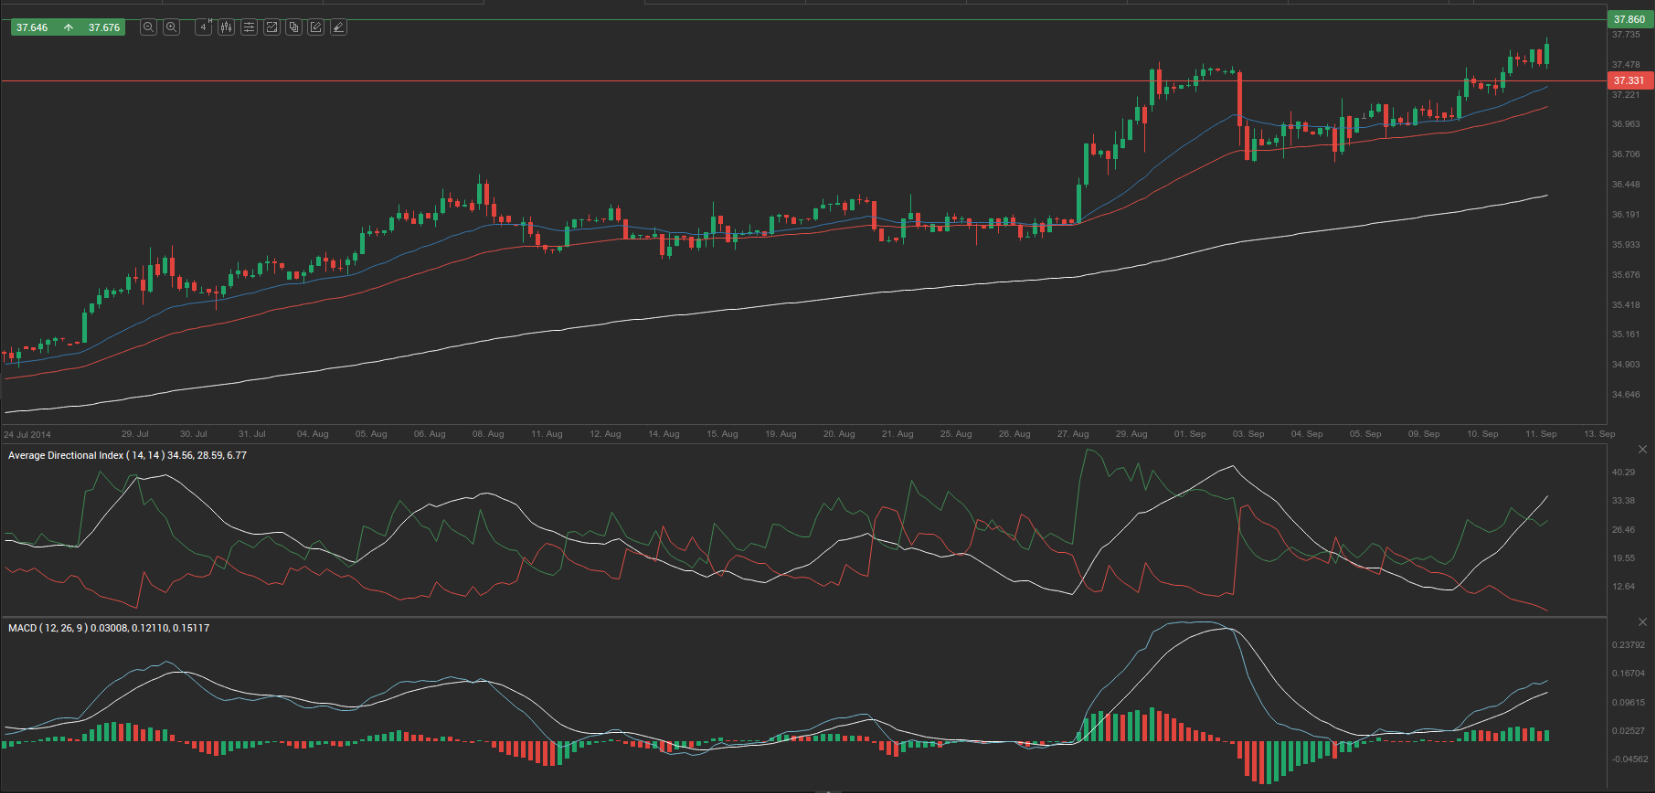Click the green 37.860 price label
1655x793 pixels.
pyautogui.click(x=1629, y=19)
